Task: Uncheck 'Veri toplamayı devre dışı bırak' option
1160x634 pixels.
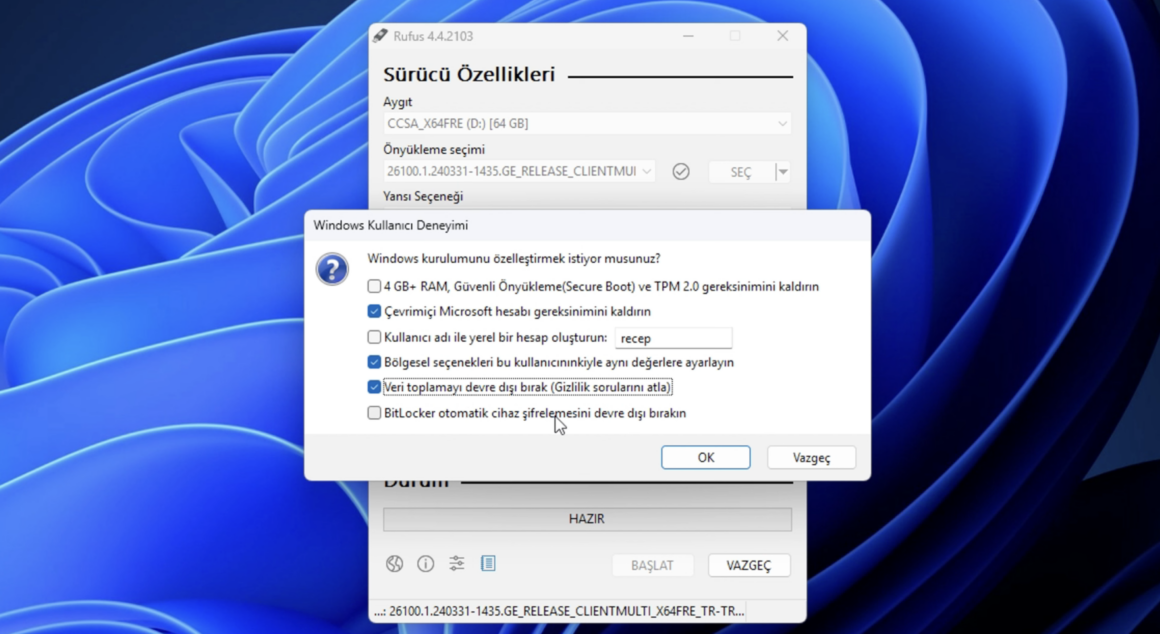Action: point(374,387)
